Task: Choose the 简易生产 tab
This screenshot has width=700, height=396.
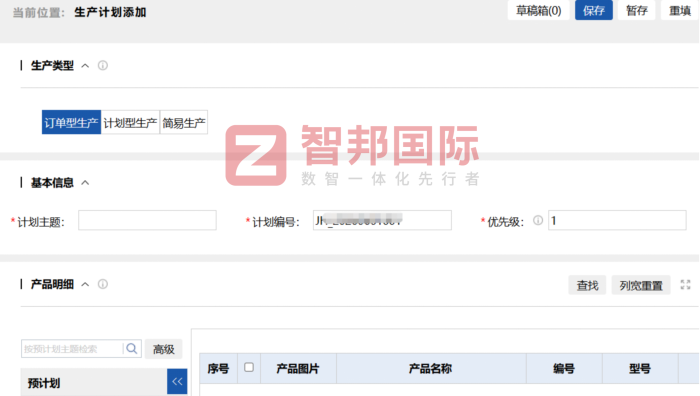Action: pos(183,122)
